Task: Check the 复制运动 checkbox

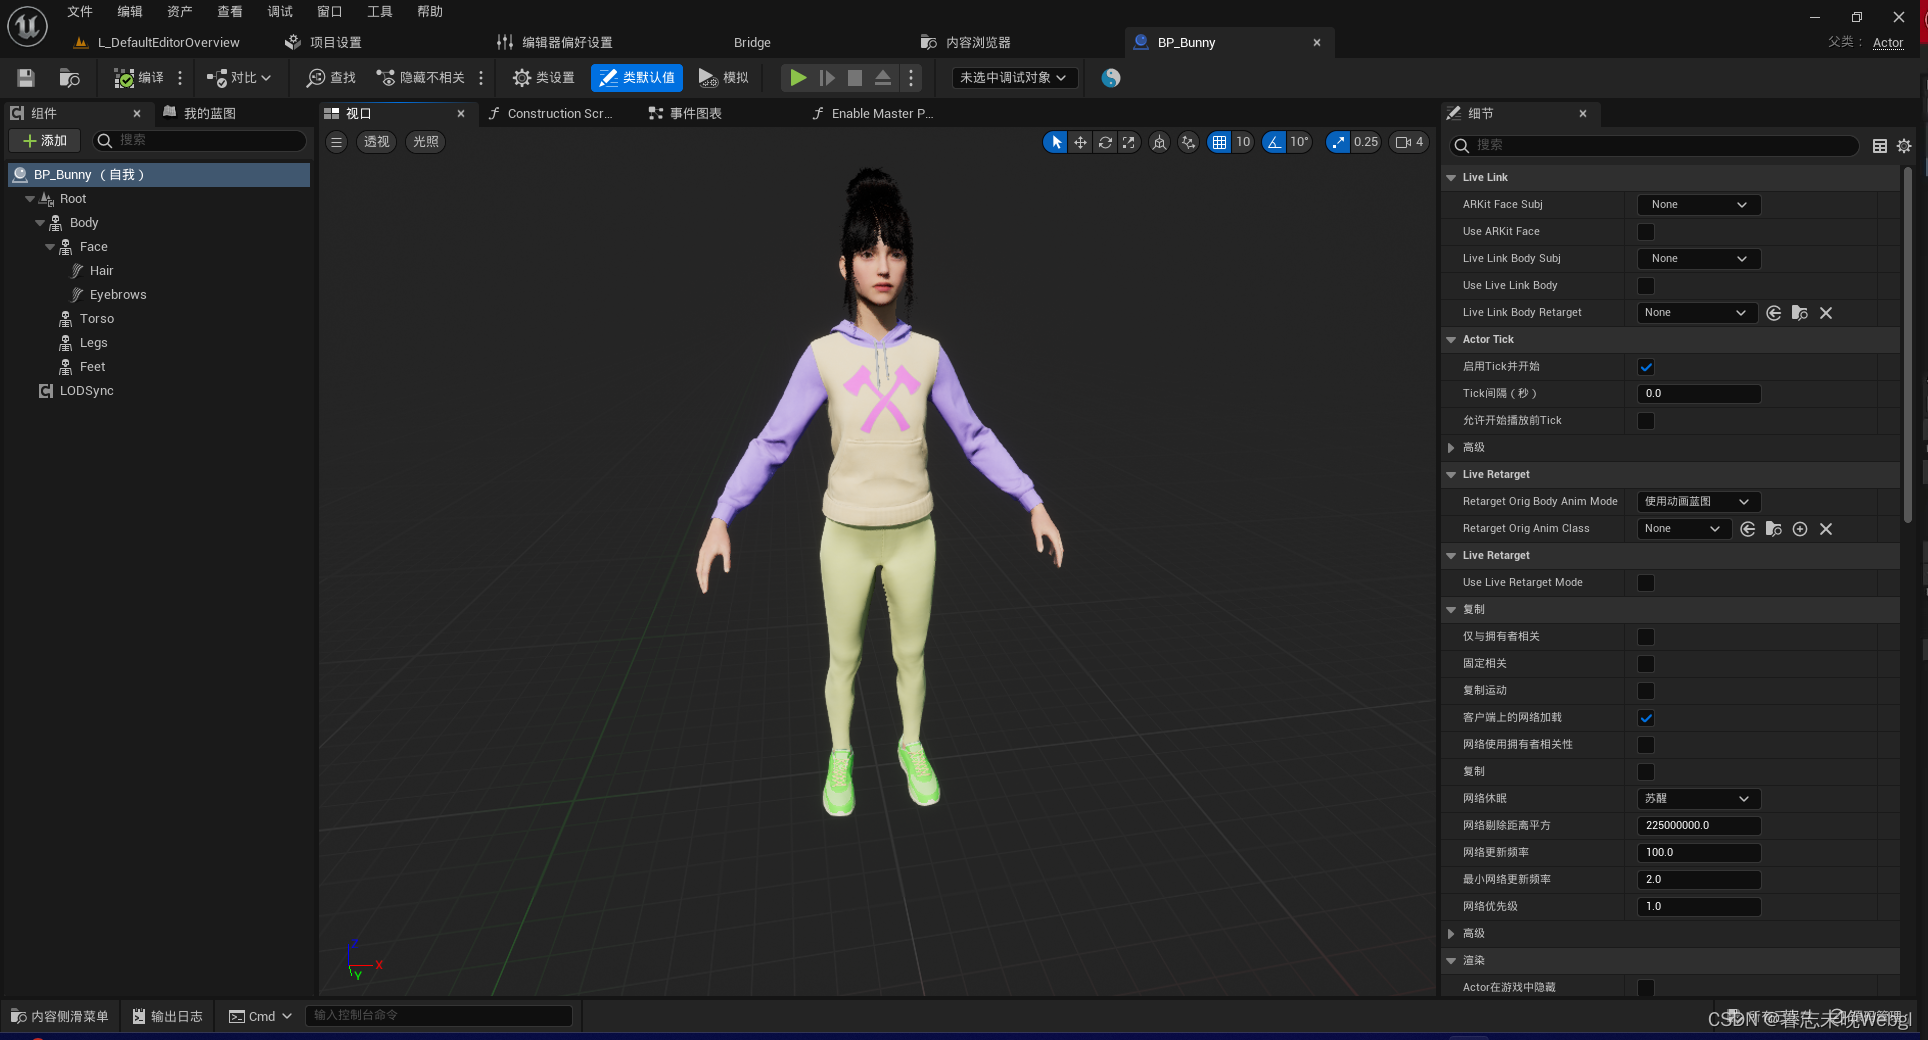Action: tap(1646, 691)
